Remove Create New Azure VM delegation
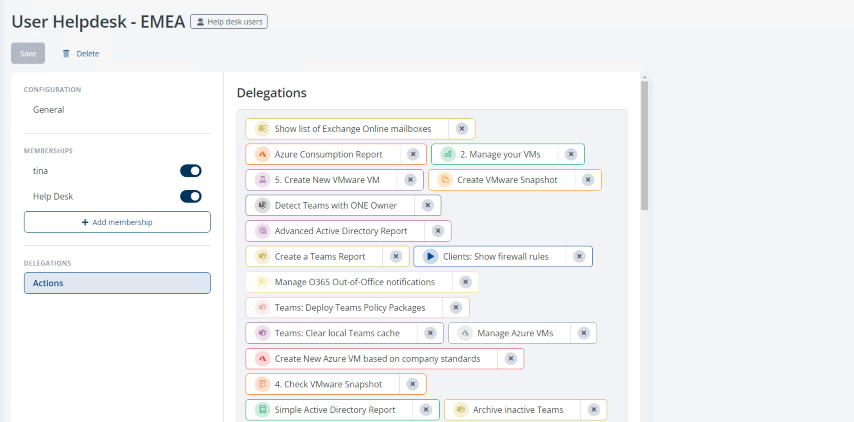This screenshot has height=422, width=854. 510,359
